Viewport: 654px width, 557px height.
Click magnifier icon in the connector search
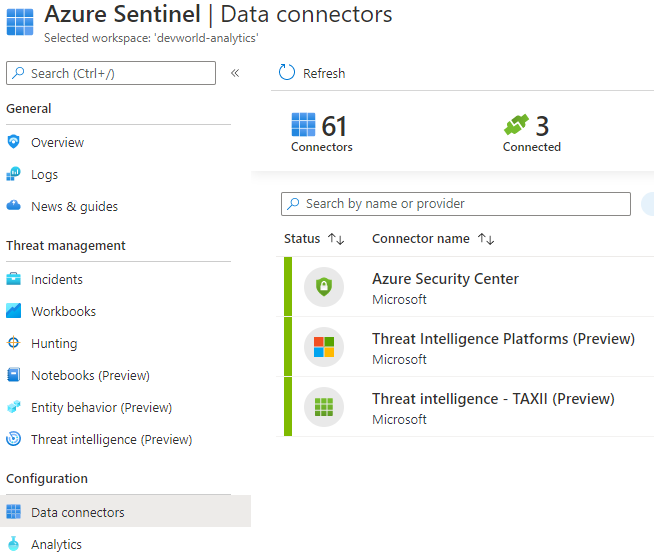(x=293, y=204)
